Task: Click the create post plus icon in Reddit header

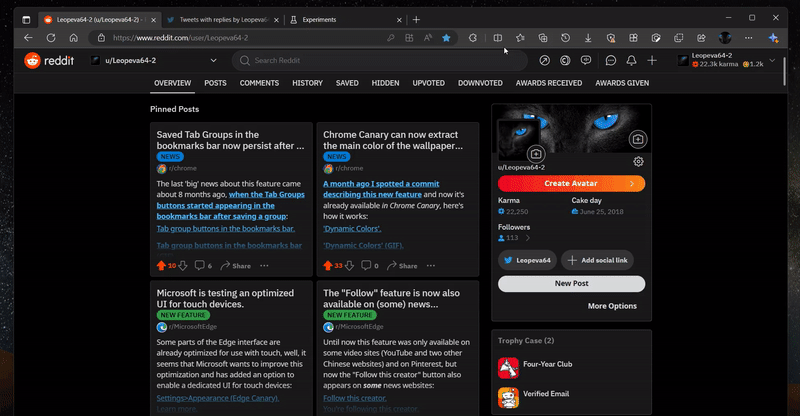Action: (x=652, y=61)
